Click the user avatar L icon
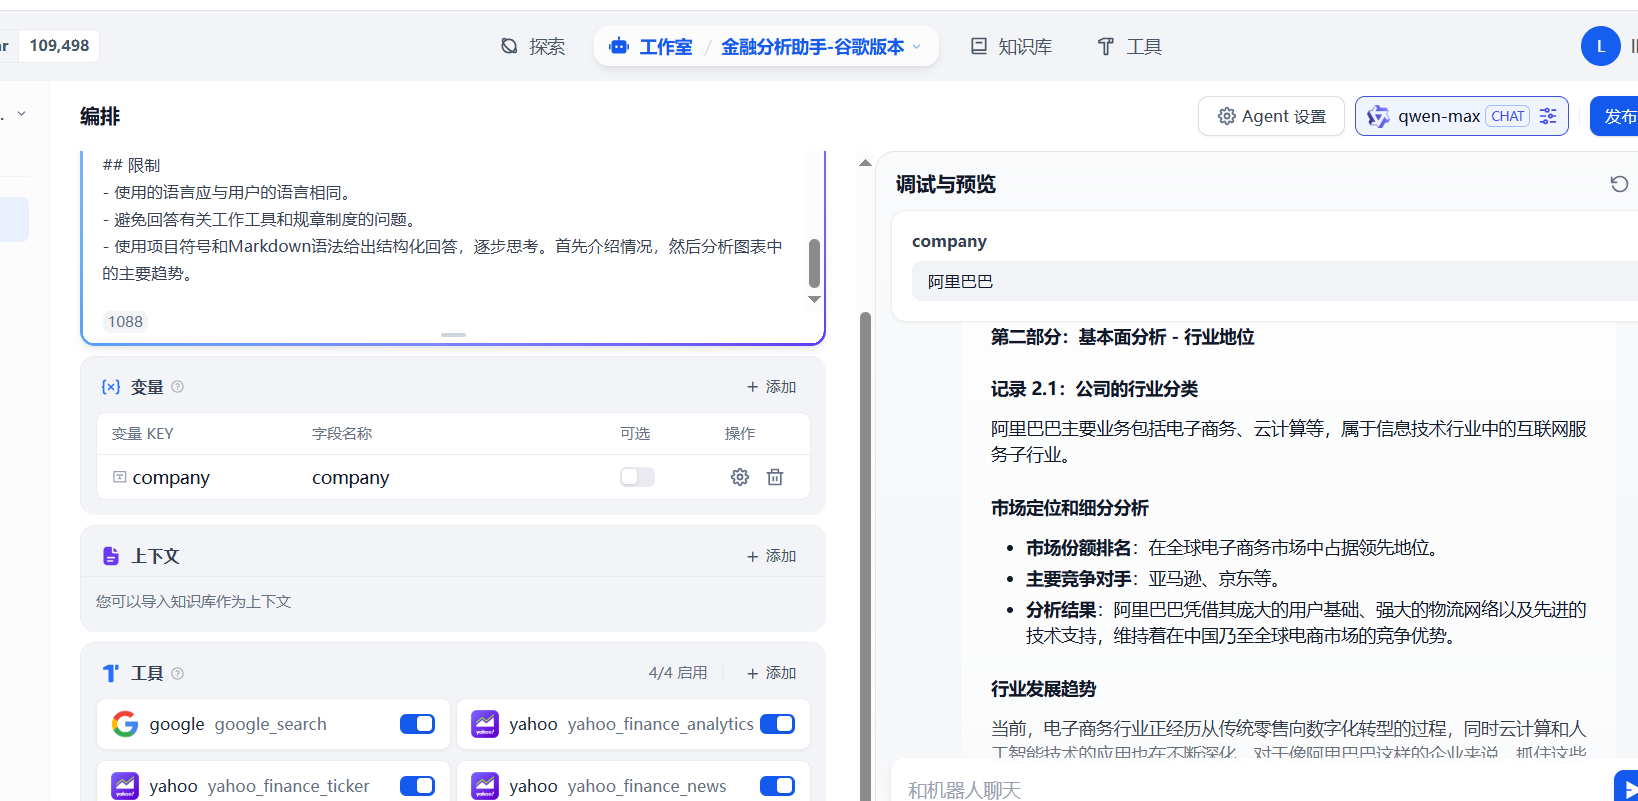 (1600, 46)
